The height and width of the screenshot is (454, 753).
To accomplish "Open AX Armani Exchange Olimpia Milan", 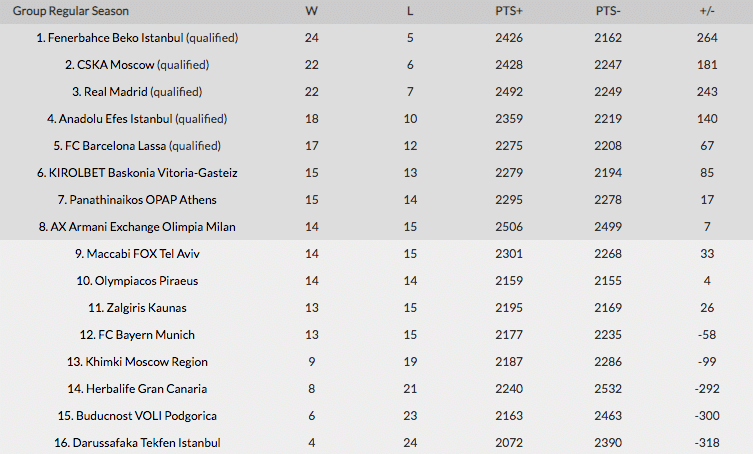I will 143,227.
